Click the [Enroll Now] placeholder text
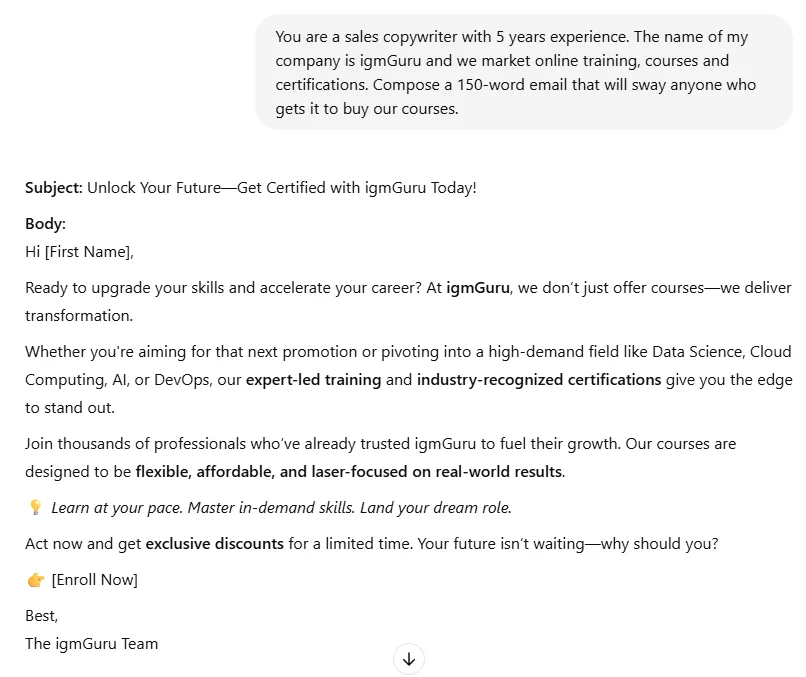Screen dimensions: 806x677 coord(95,580)
